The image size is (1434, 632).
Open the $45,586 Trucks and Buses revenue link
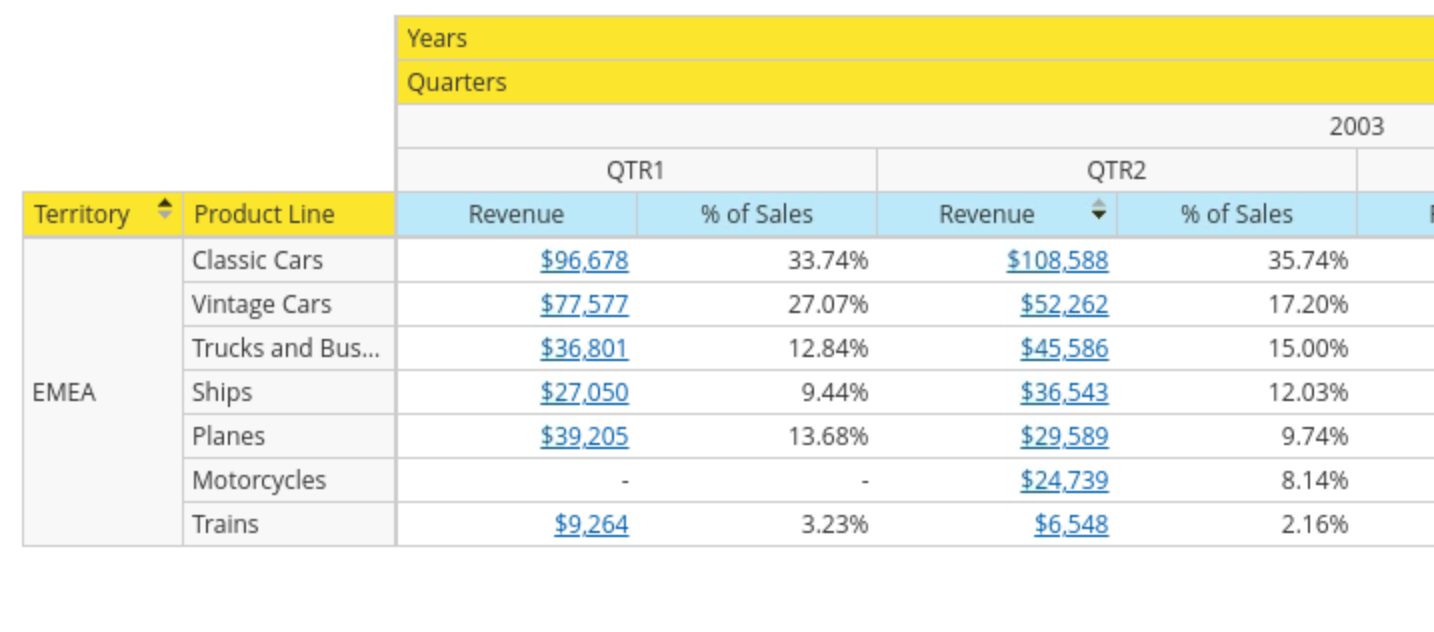tap(1064, 349)
